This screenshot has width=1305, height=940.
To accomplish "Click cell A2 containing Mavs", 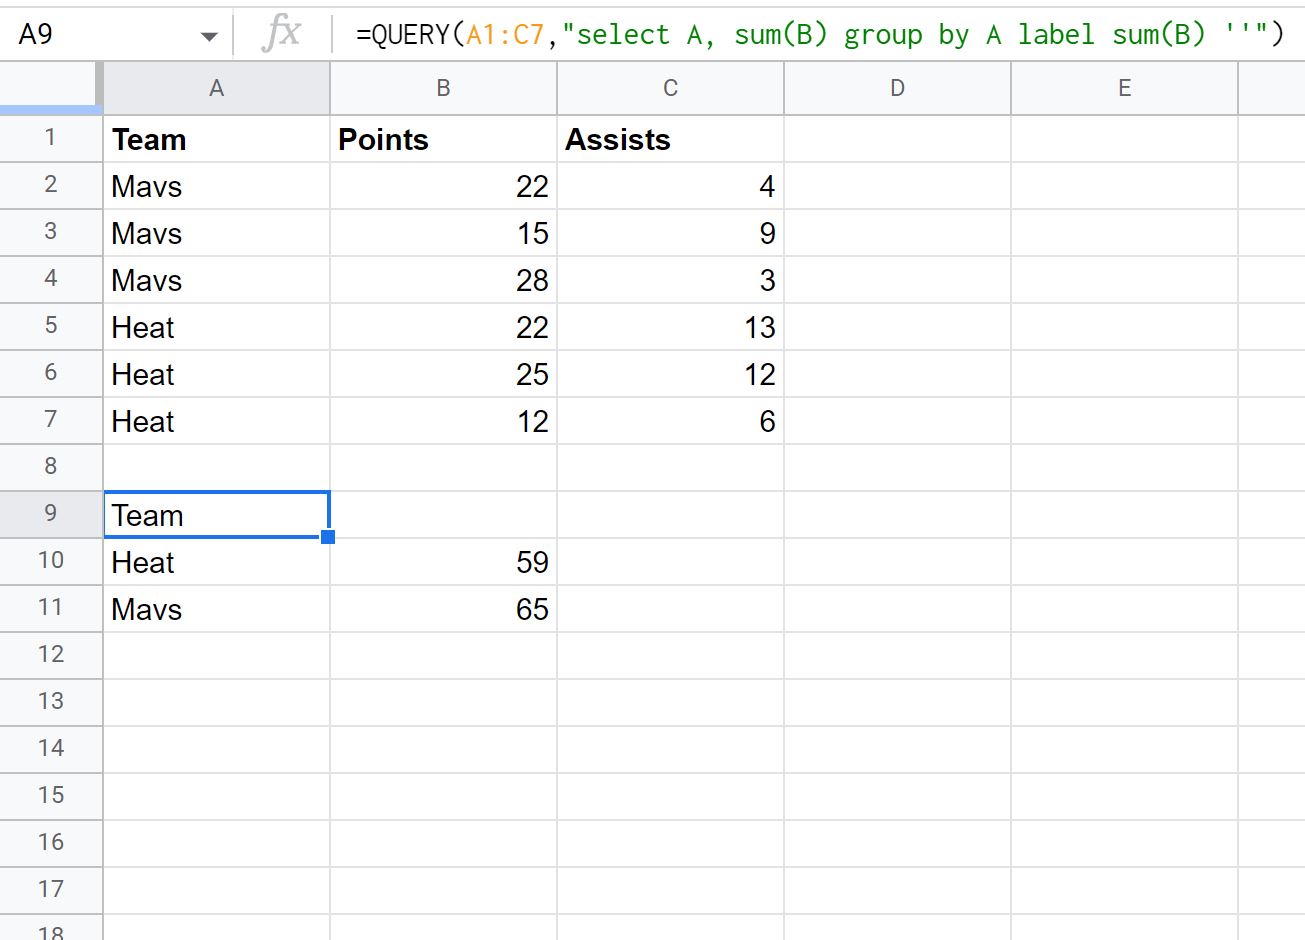I will pyautogui.click(x=216, y=186).
